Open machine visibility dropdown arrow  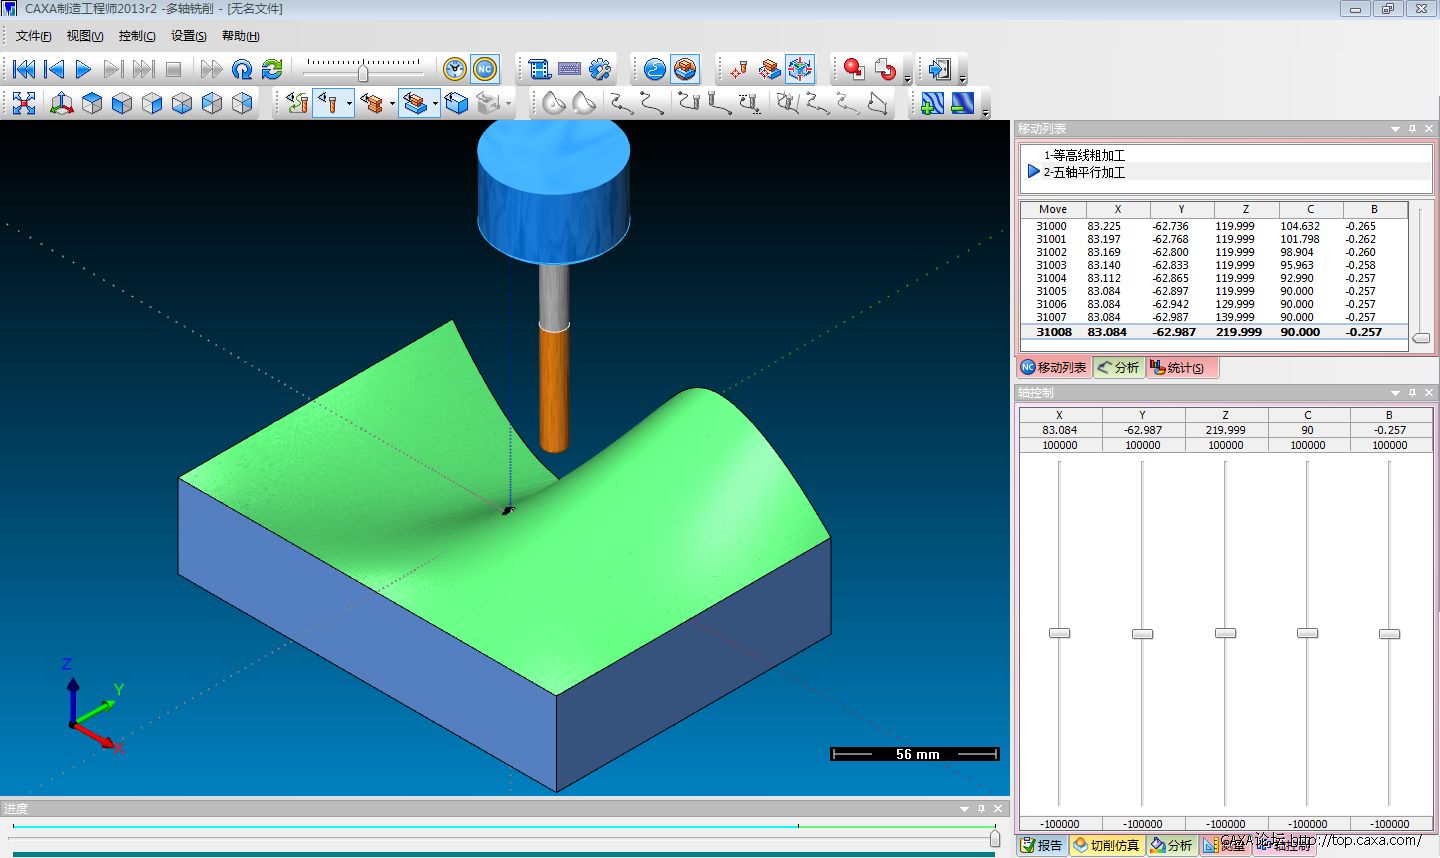coord(508,103)
